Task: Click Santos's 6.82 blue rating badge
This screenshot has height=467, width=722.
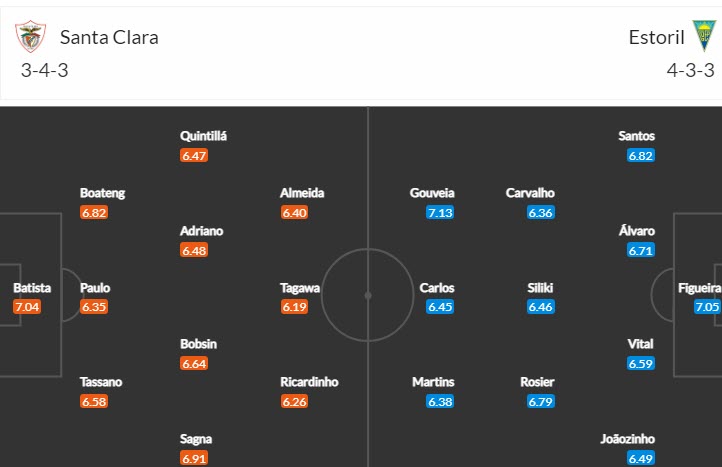Action: click(x=640, y=155)
